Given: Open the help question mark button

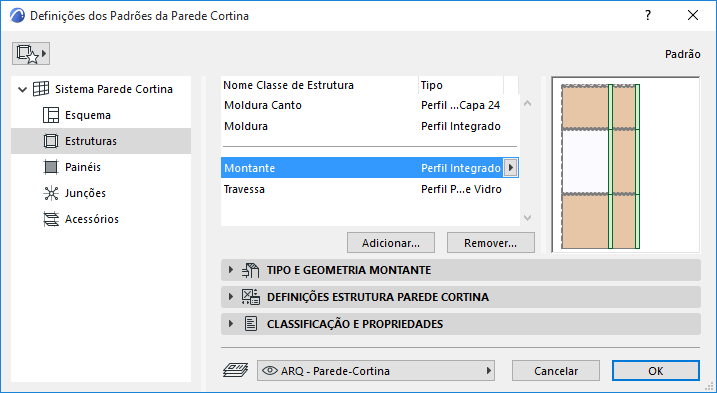Looking at the screenshot, I should (x=648, y=16).
